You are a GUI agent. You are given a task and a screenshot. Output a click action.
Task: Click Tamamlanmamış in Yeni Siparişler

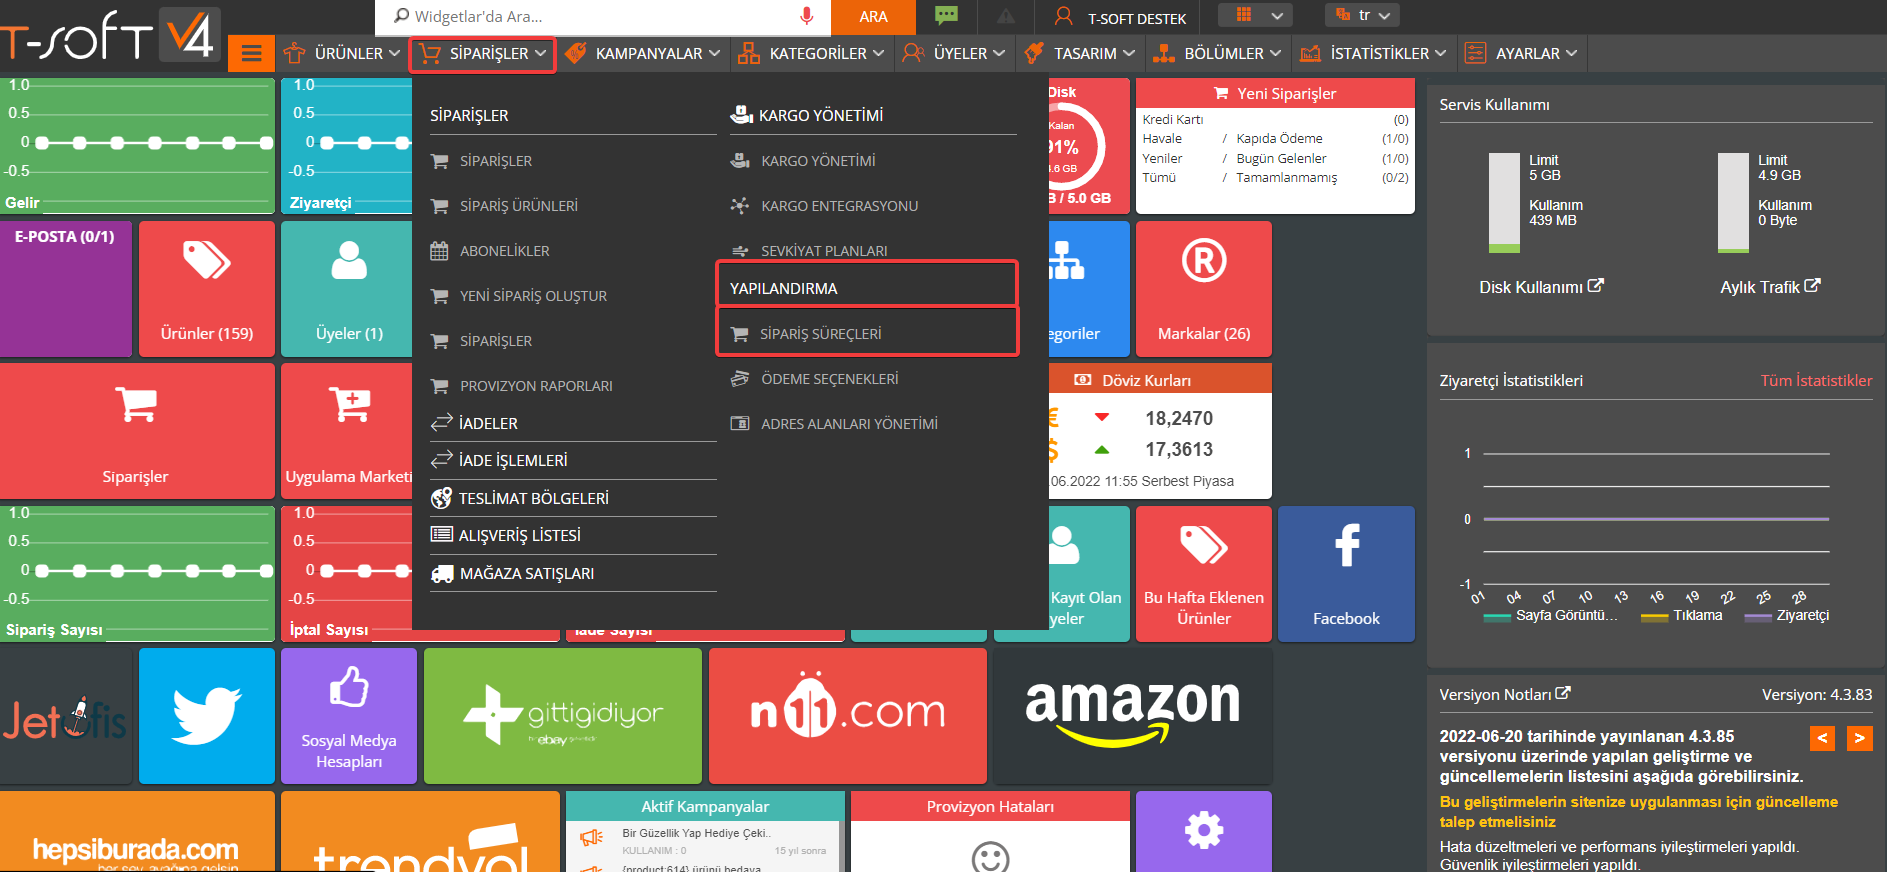click(x=1286, y=178)
